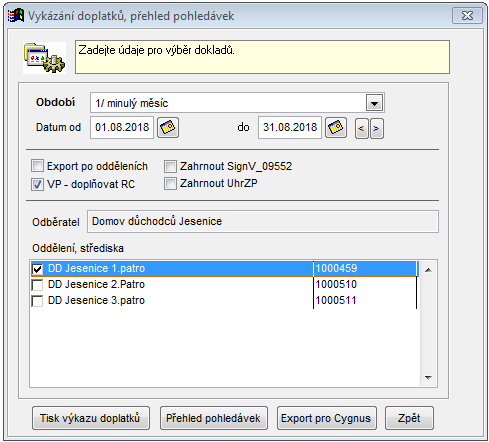This screenshot has height=442, width=489.
Task: Click the list scrollbar down arrow
Action: 429,378
